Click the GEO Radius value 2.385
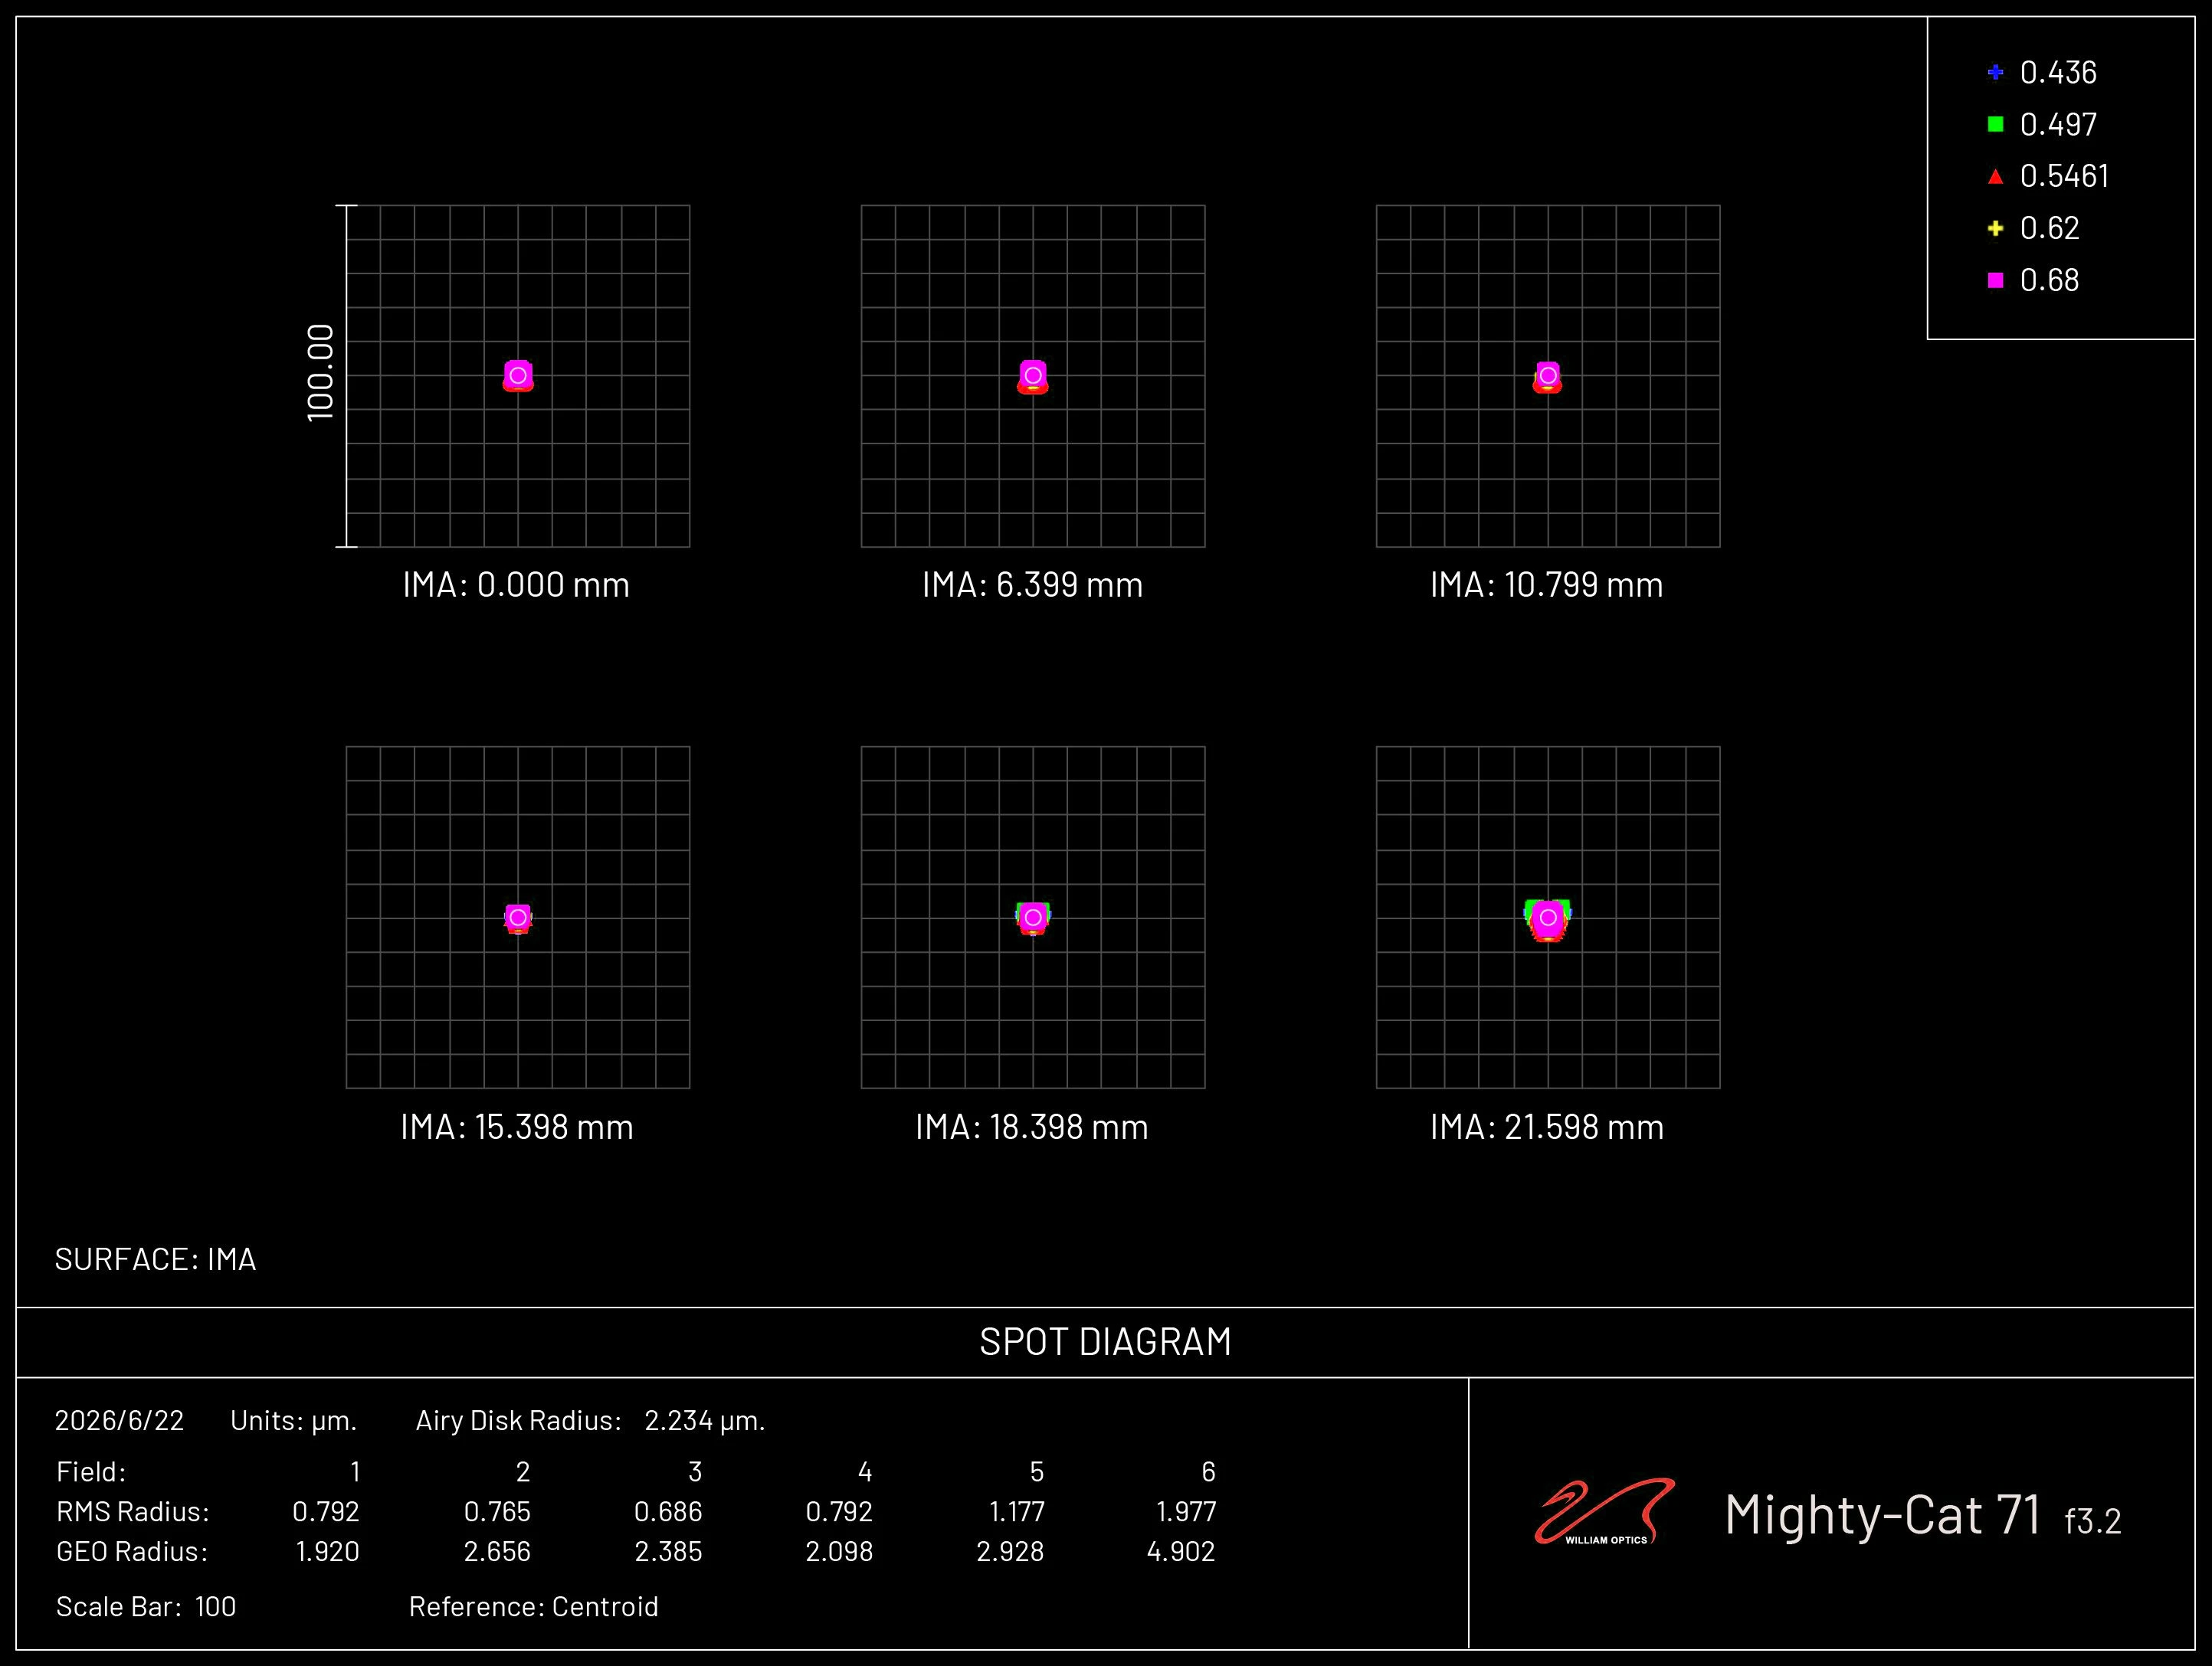This screenshot has height=1666, width=2212. (x=668, y=1552)
